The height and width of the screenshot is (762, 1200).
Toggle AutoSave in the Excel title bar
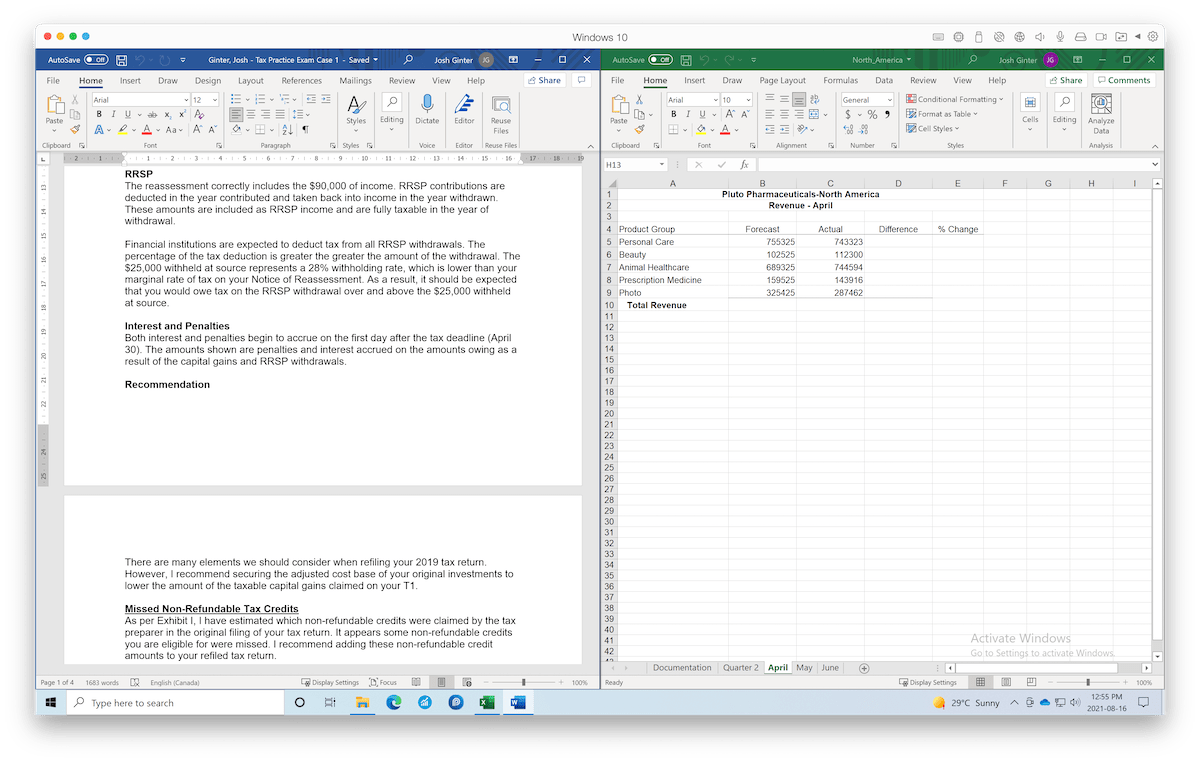tap(660, 60)
